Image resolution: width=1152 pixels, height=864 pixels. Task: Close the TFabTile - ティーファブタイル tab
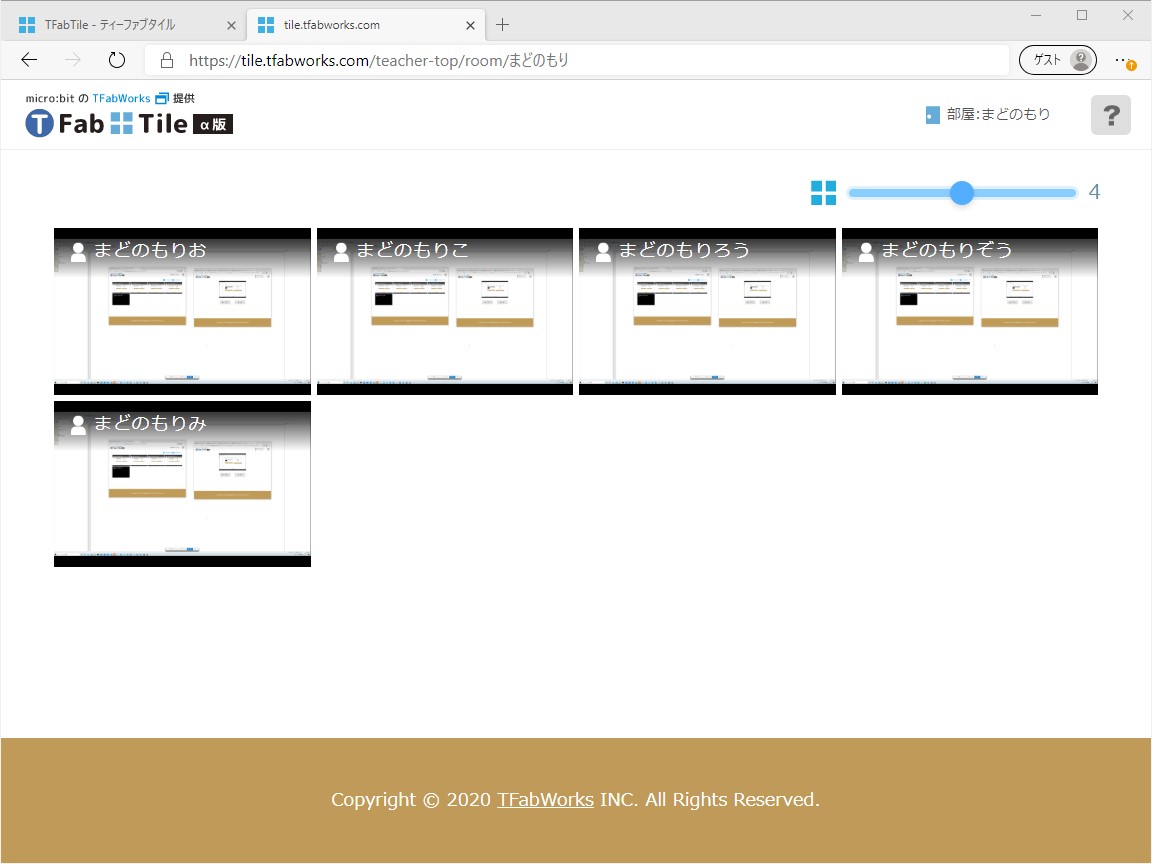click(231, 26)
